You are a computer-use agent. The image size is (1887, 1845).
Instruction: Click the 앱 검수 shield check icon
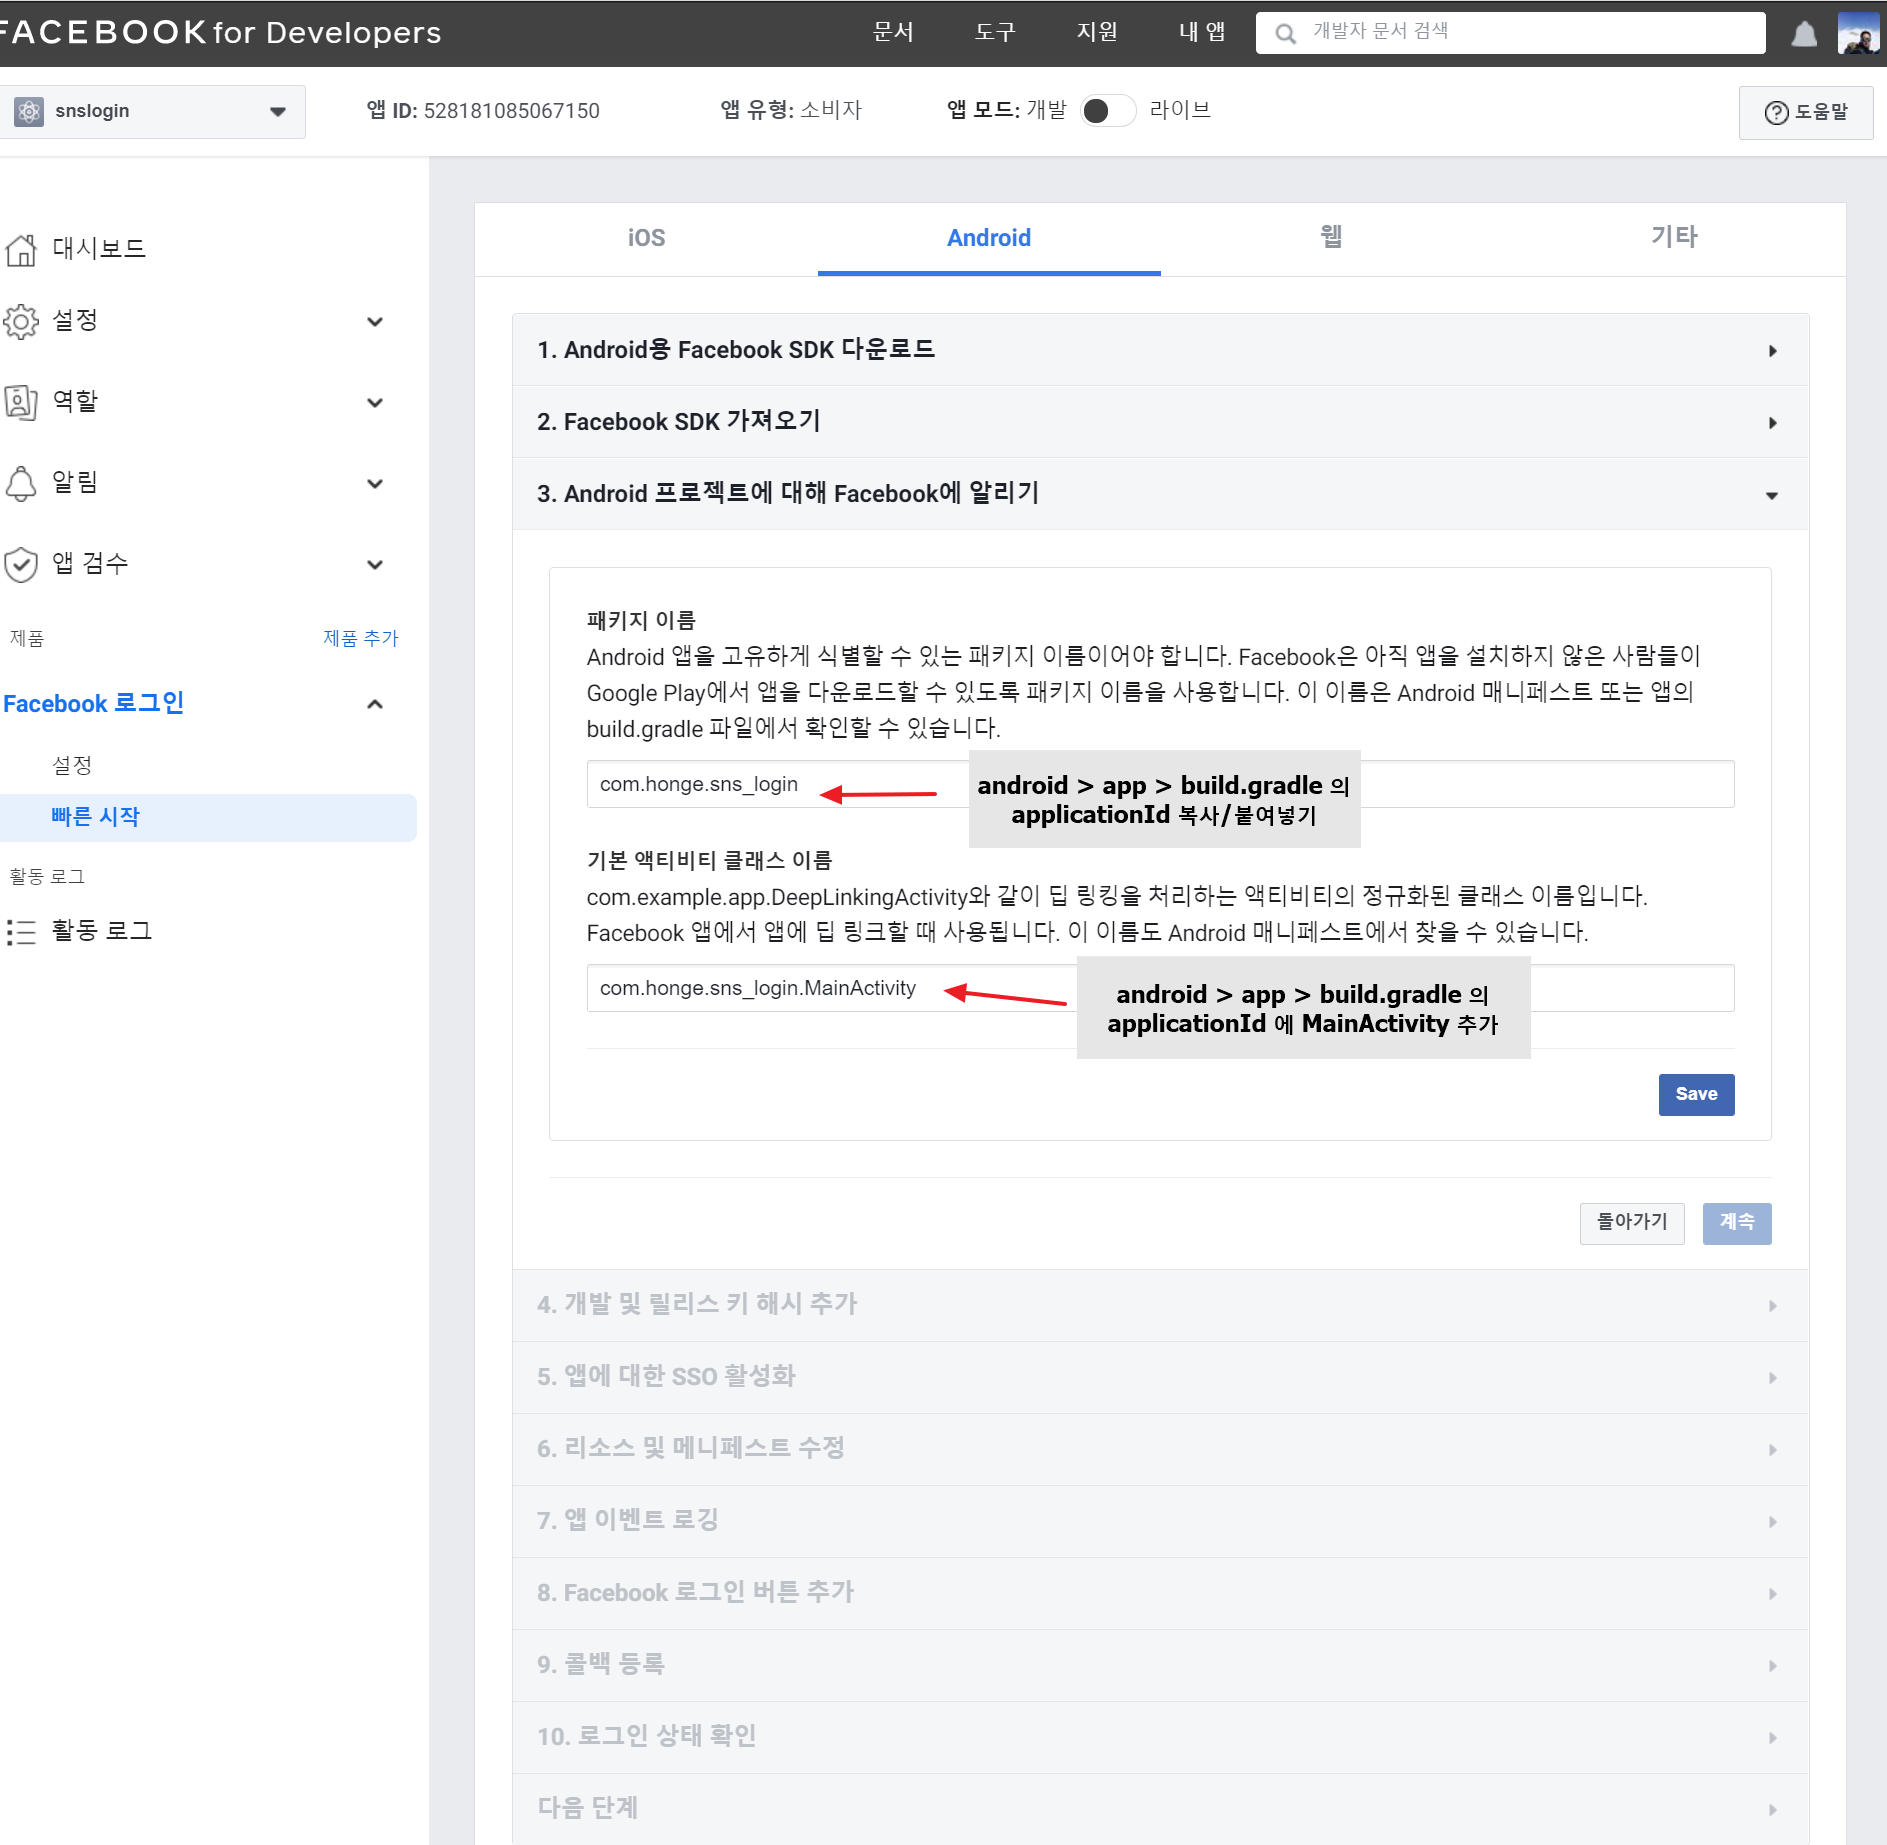[x=20, y=564]
